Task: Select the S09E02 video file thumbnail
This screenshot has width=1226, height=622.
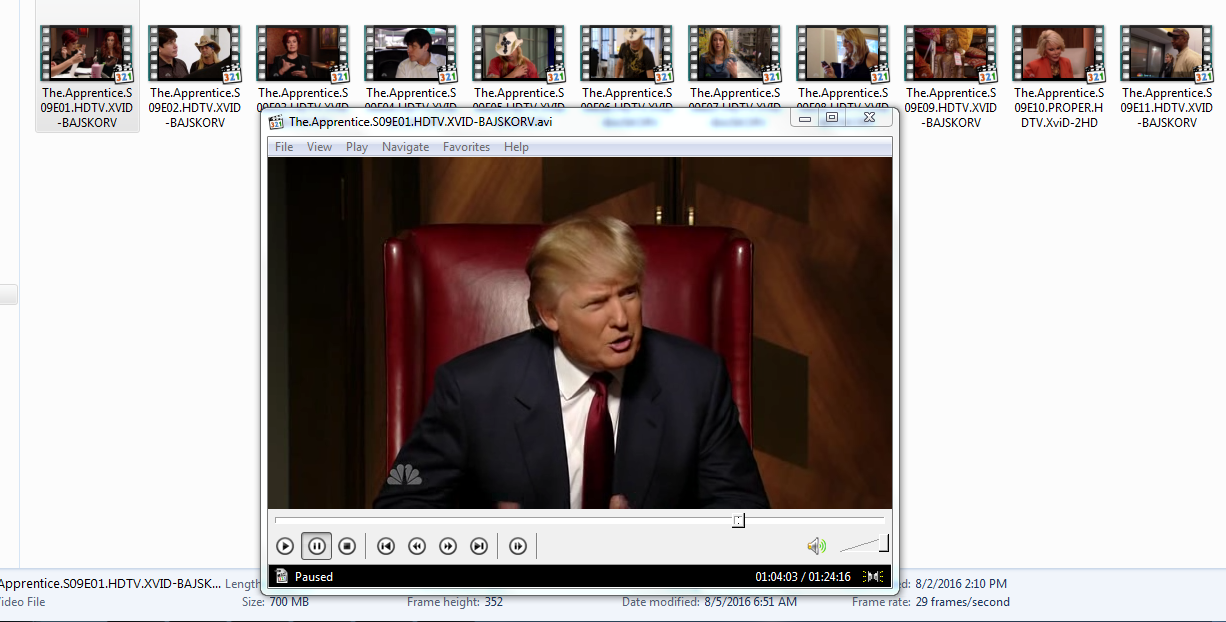Action: (195, 54)
